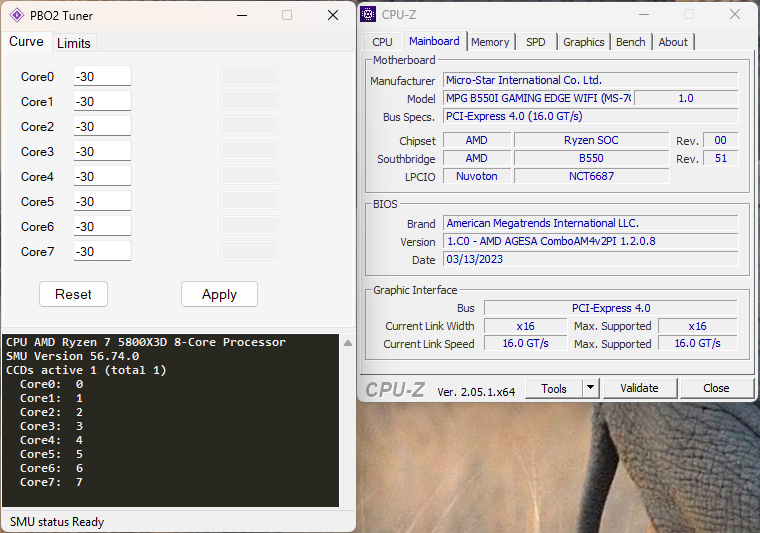Screen dimensions: 760x533
Task: Click the 'PCI-Express 4.0 (16.0 GT/s)' bus specs
Action: pyautogui.click(x=591, y=116)
